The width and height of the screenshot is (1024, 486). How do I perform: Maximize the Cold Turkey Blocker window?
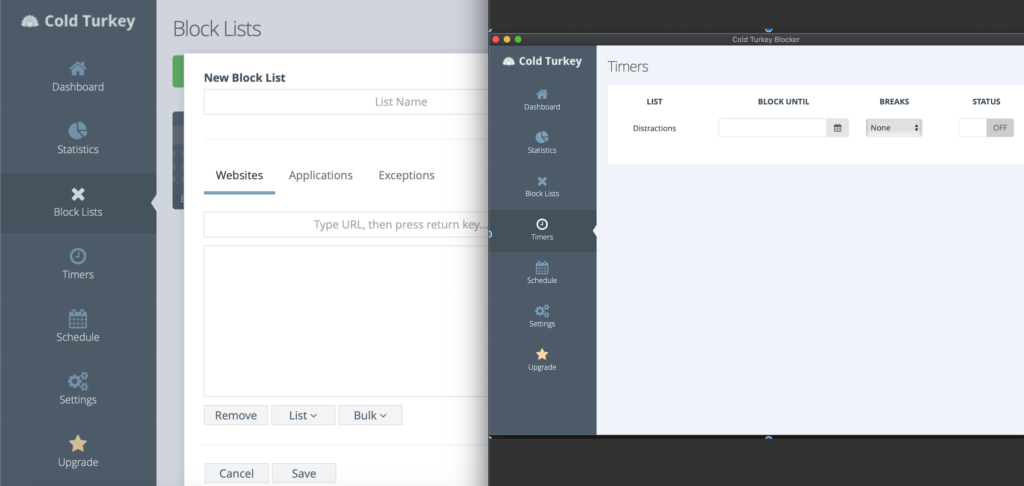coord(518,40)
